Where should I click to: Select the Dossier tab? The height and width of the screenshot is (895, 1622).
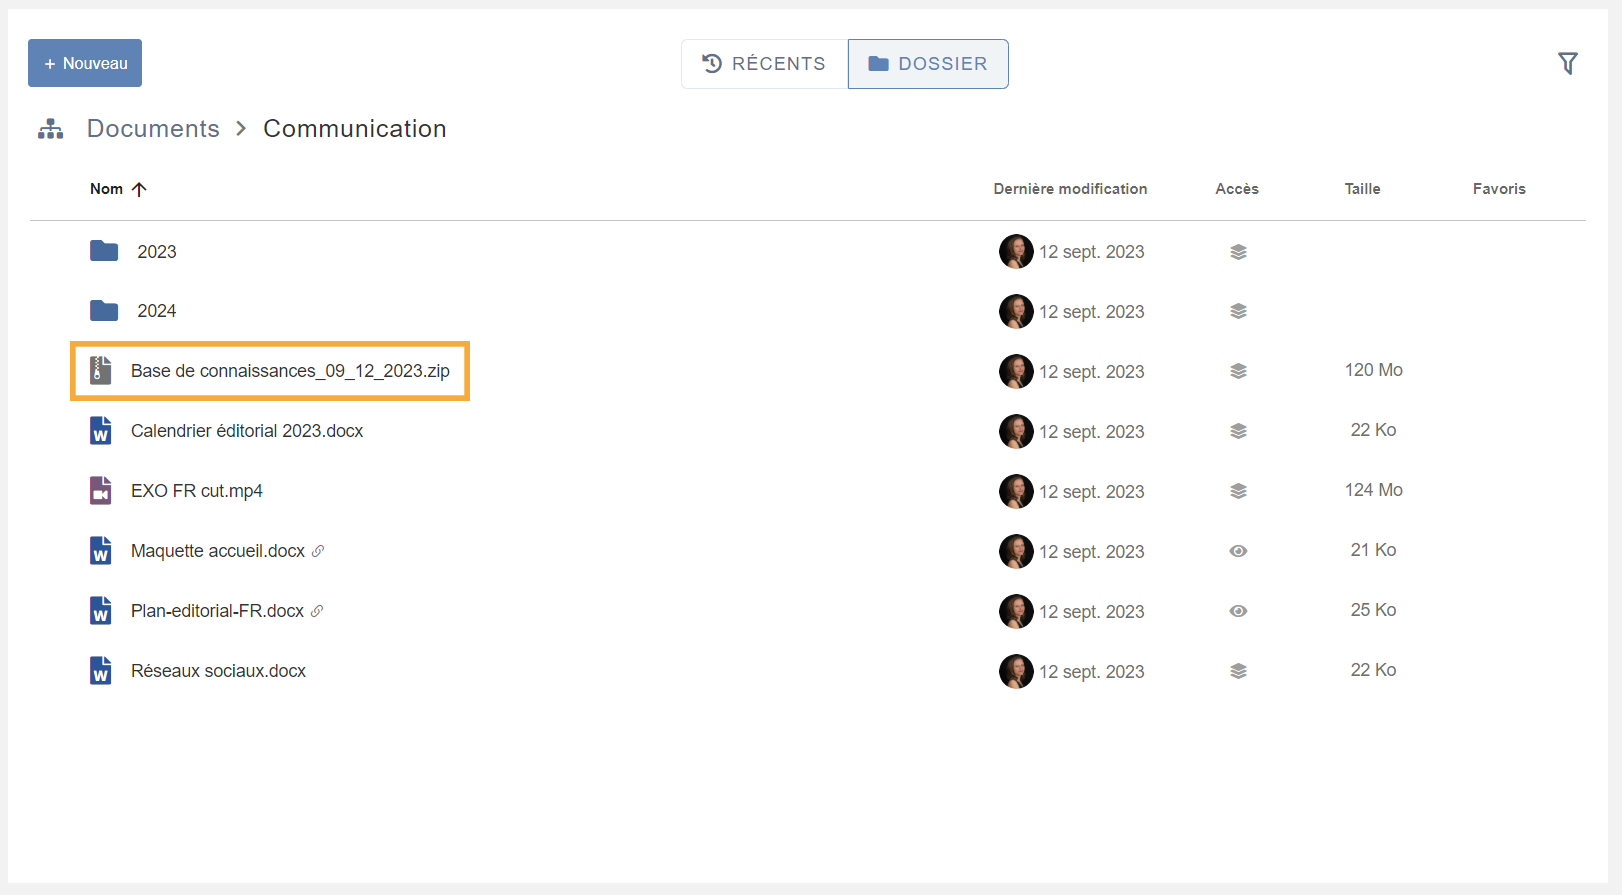pos(928,64)
